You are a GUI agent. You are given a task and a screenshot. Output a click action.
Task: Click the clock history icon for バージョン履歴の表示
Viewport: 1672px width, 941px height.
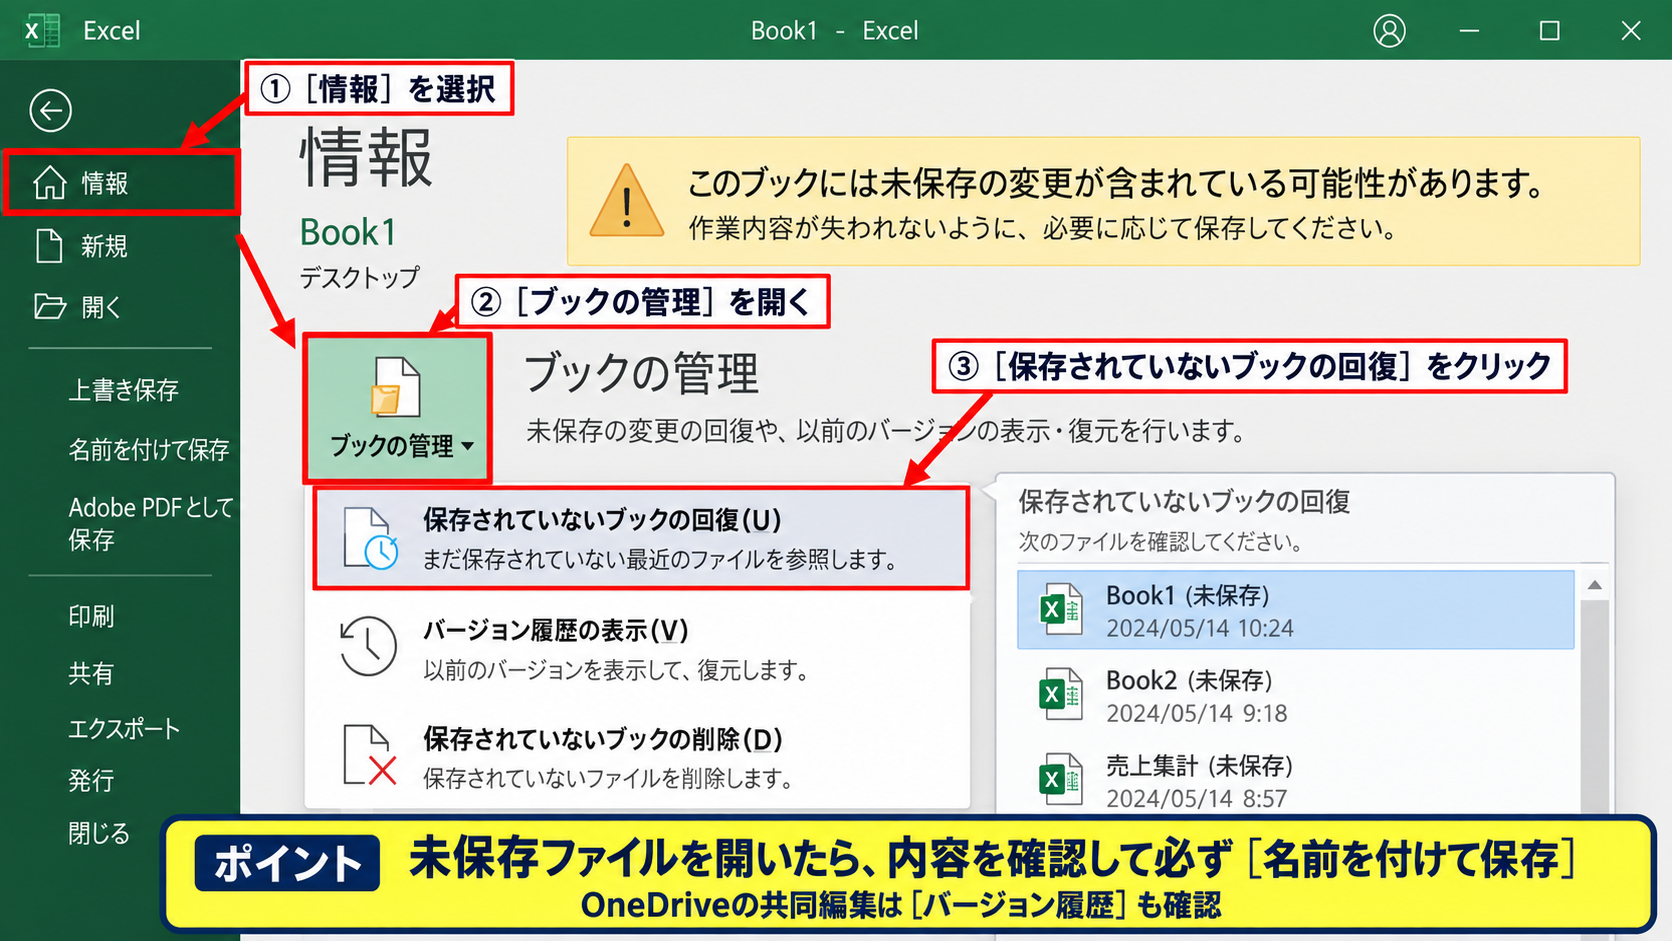tap(367, 646)
